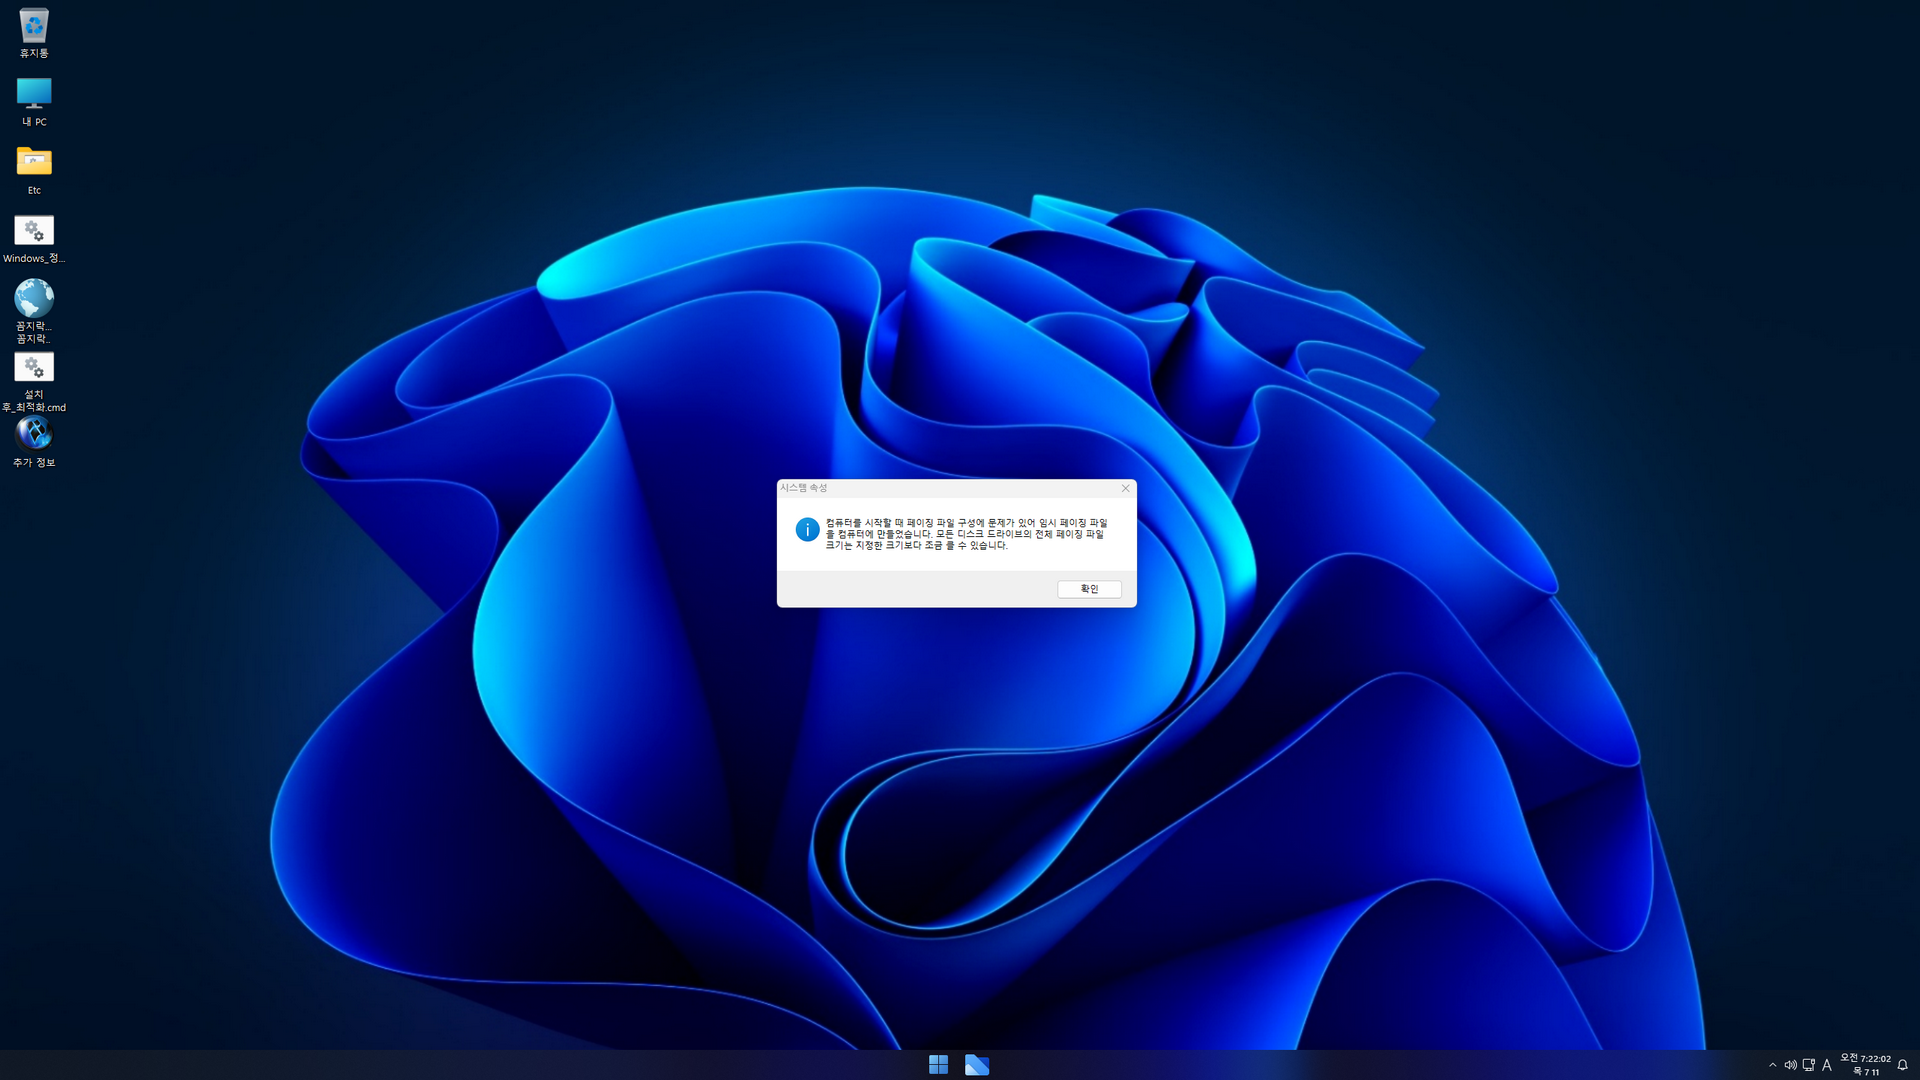Open the notification bell icon
Viewport: 1920px width, 1080px height.
pyautogui.click(x=1903, y=1065)
